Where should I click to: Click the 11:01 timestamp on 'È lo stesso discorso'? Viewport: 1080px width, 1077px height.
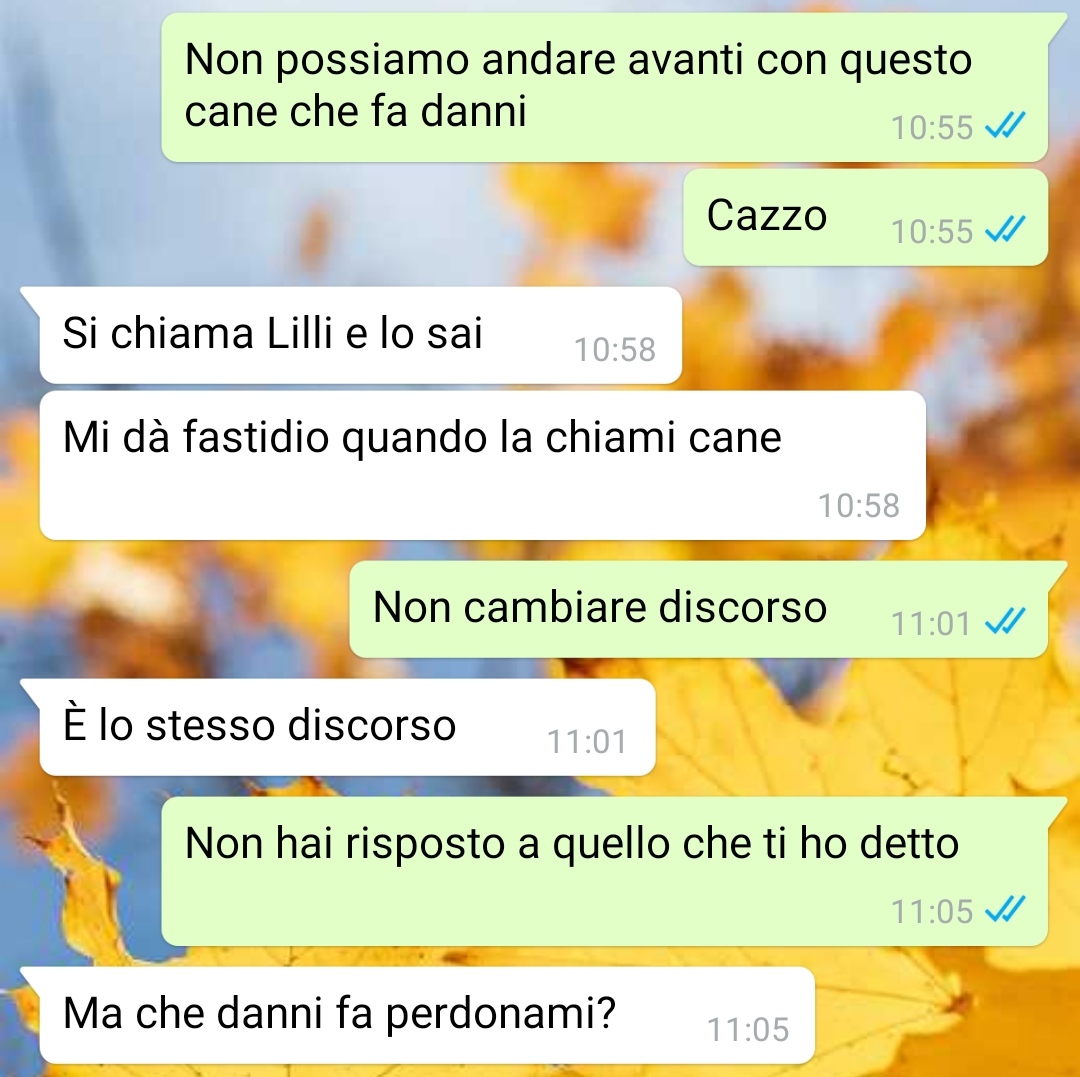click(588, 742)
